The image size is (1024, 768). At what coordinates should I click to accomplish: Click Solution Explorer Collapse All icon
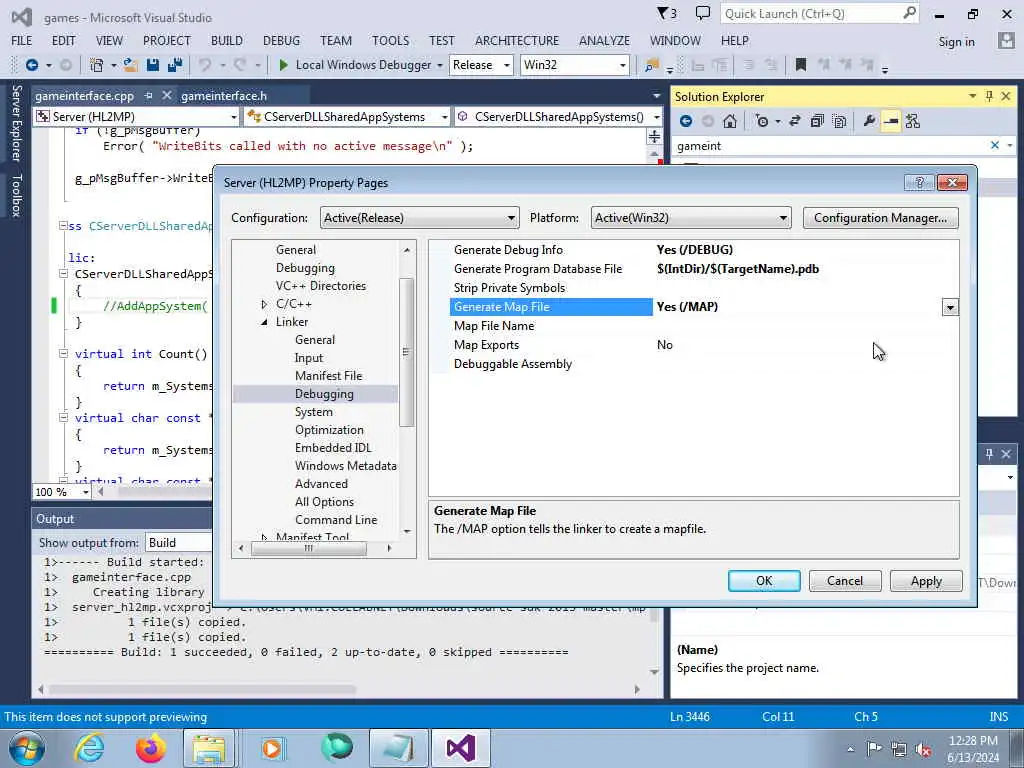[x=817, y=121]
